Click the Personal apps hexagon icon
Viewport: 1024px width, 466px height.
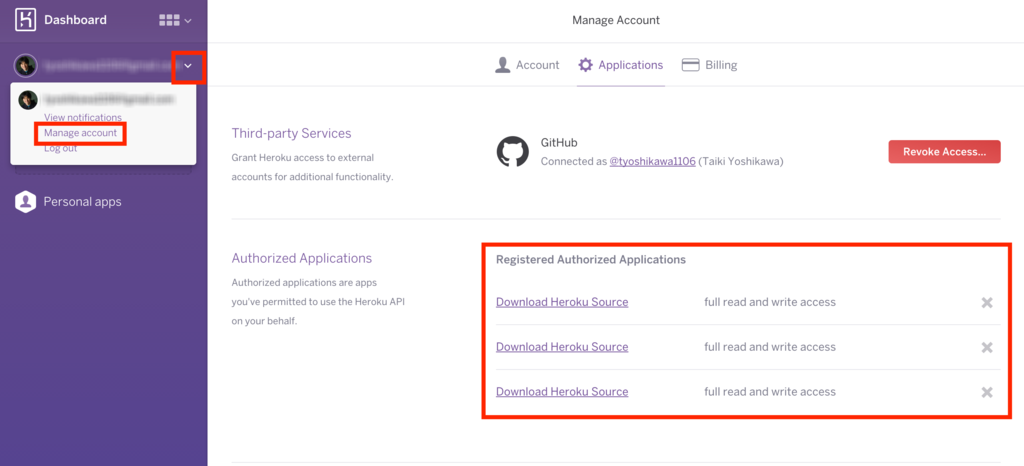click(x=25, y=202)
